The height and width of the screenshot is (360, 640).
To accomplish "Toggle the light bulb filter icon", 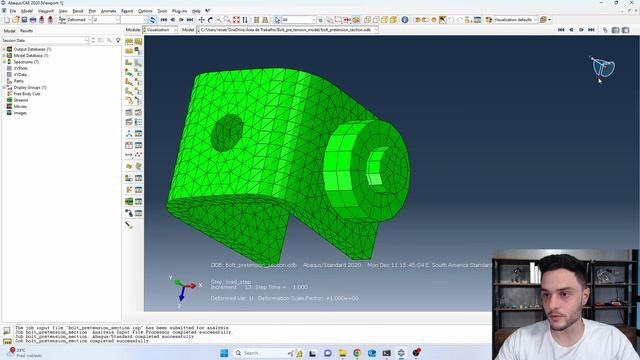I will click(x=118, y=40).
